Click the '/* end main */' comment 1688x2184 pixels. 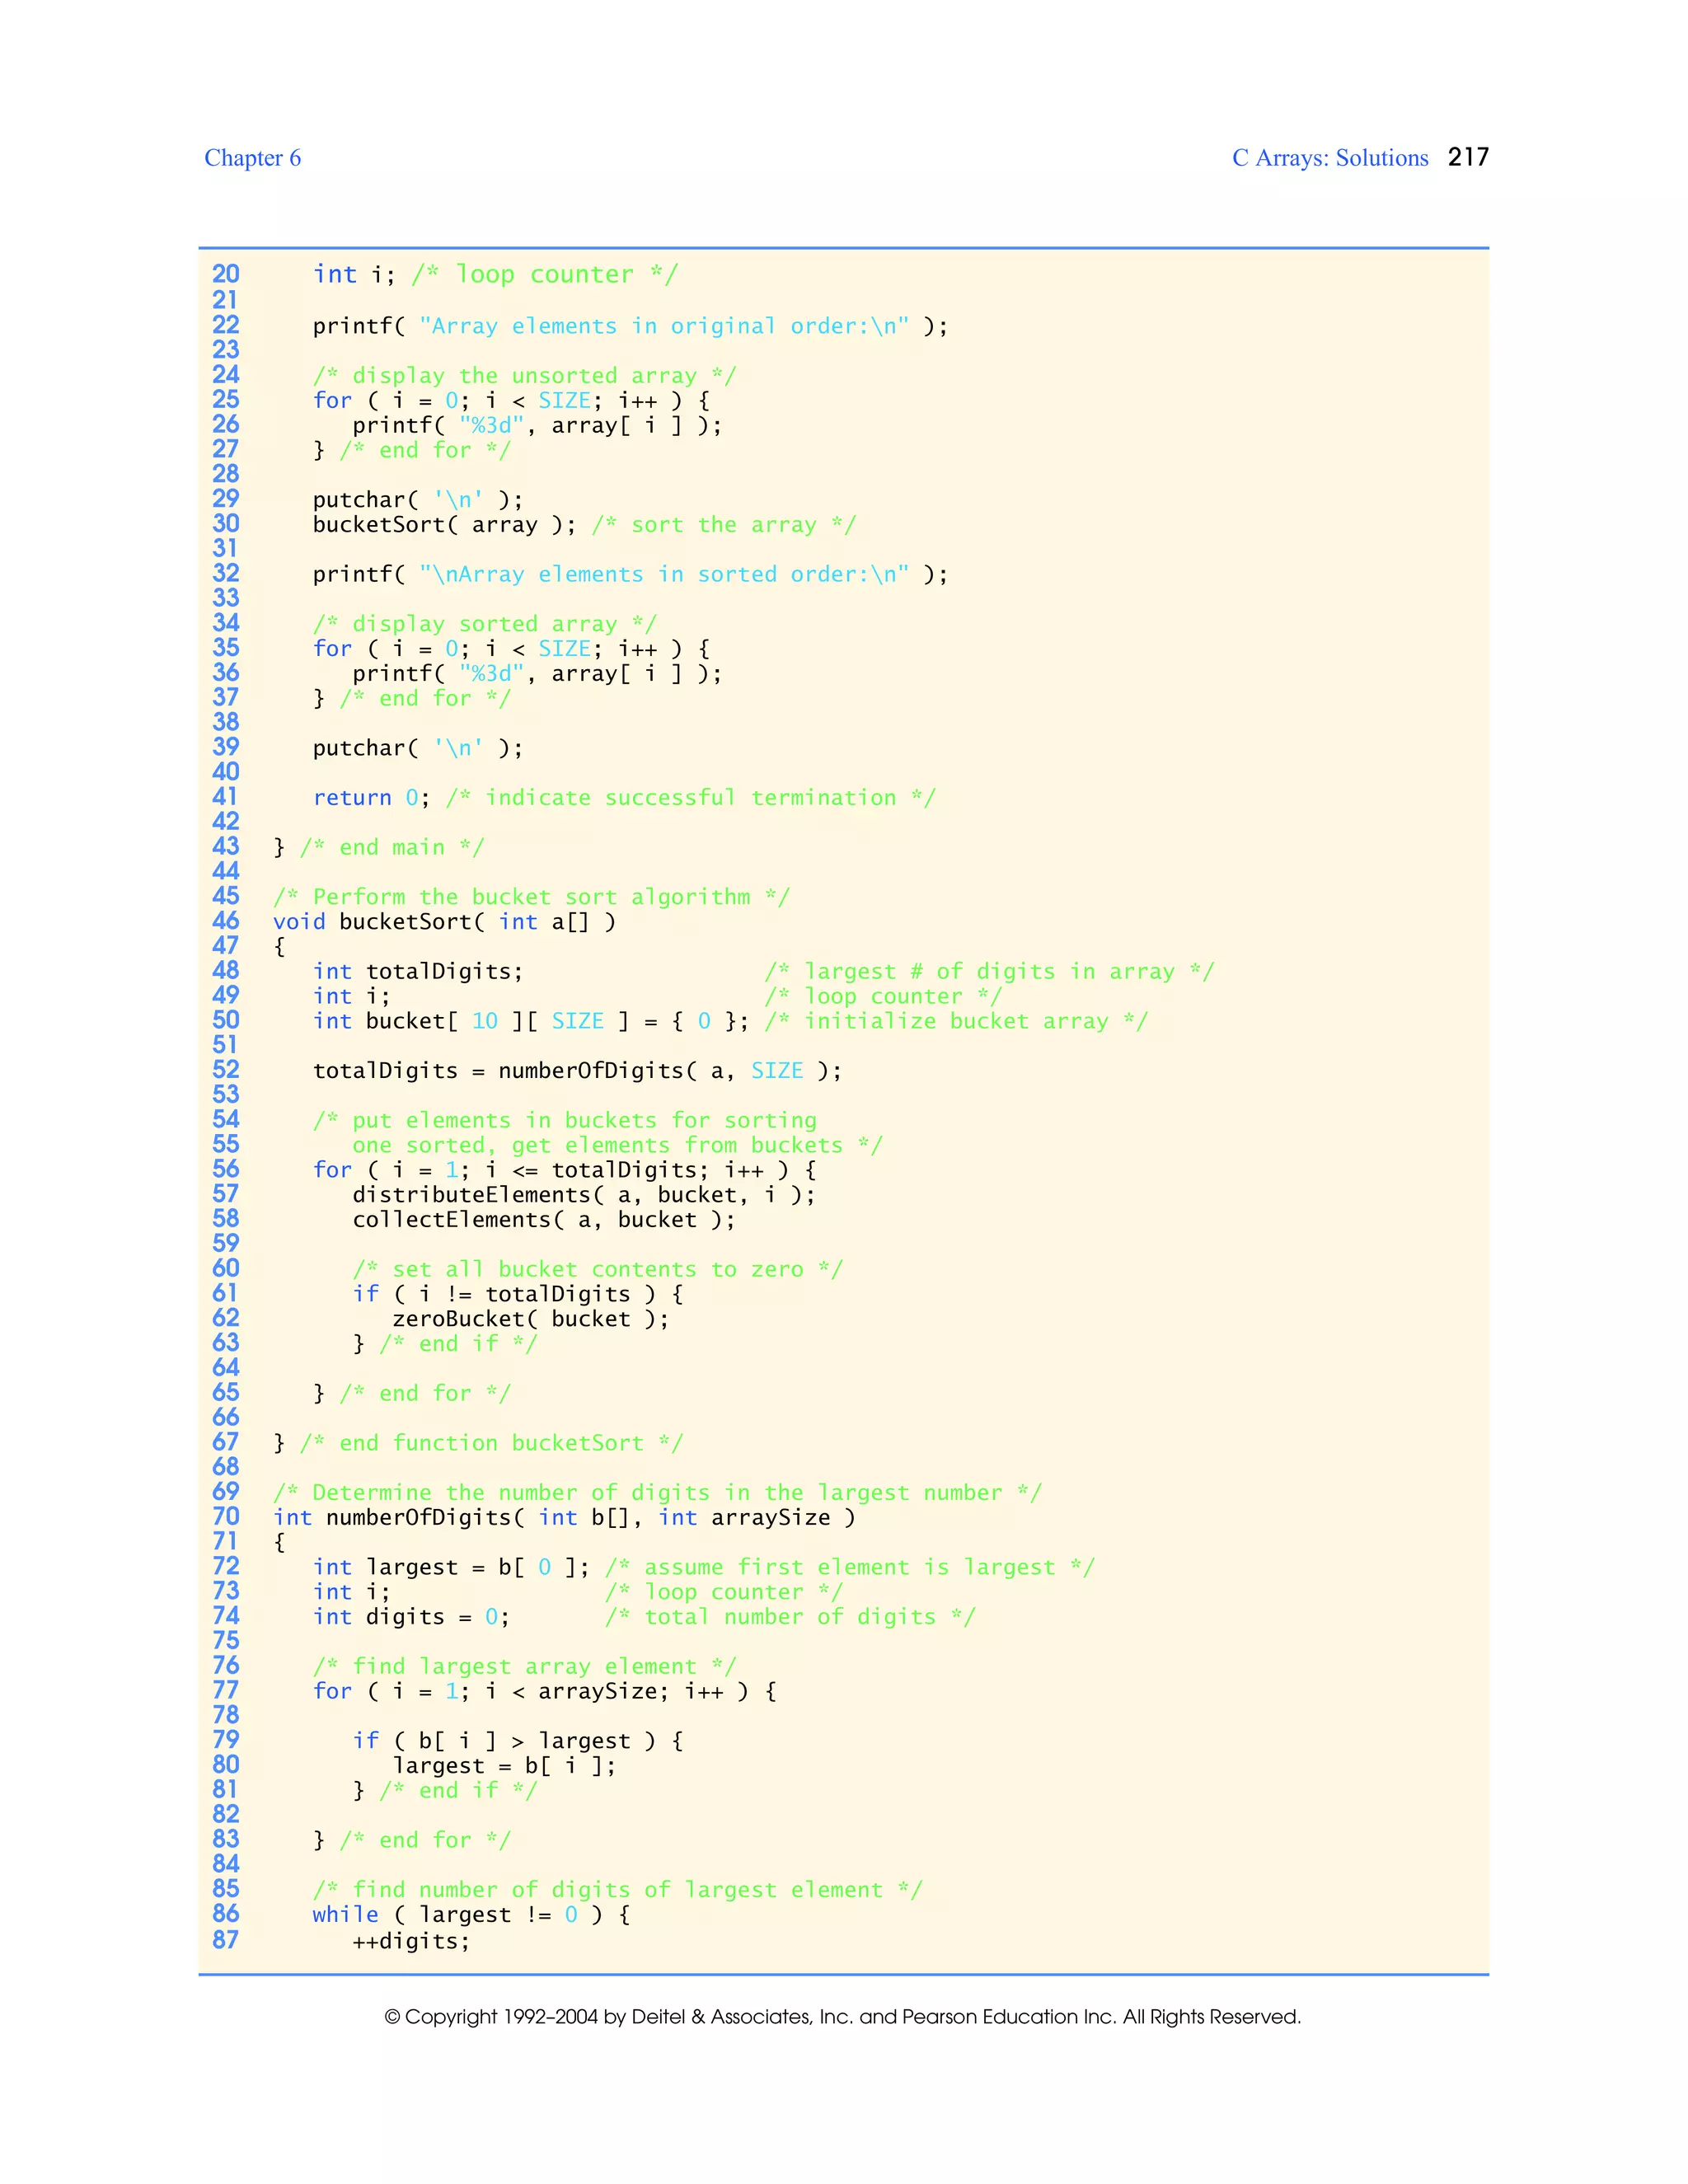pos(392,848)
